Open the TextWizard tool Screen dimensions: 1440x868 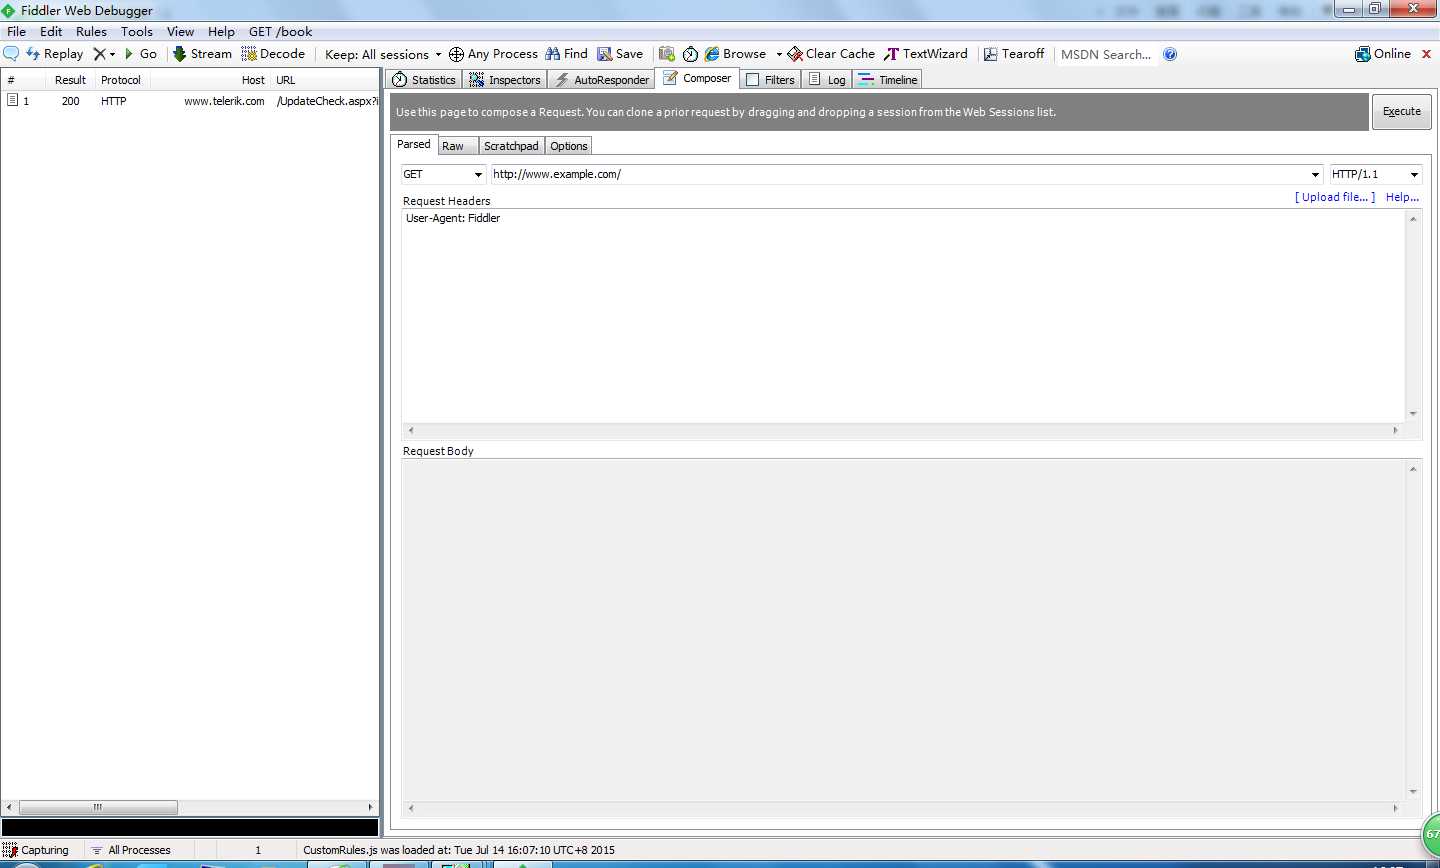coord(925,54)
